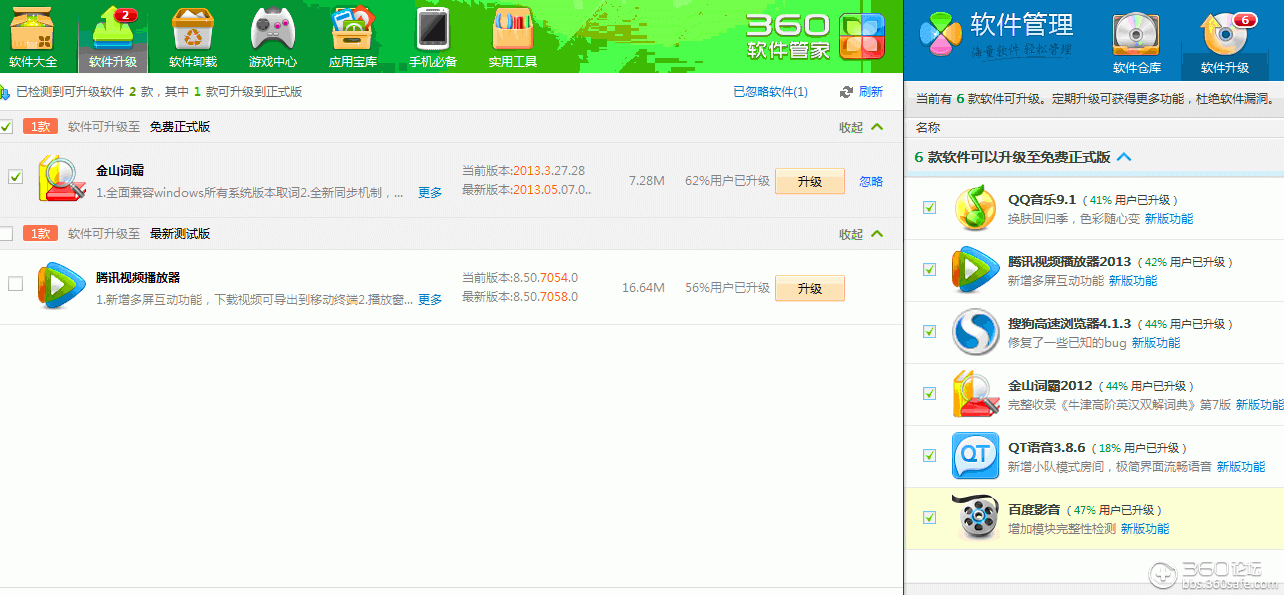Expand 金山词霸 description with 更多
This screenshot has height=595, width=1284.
coord(430,193)
